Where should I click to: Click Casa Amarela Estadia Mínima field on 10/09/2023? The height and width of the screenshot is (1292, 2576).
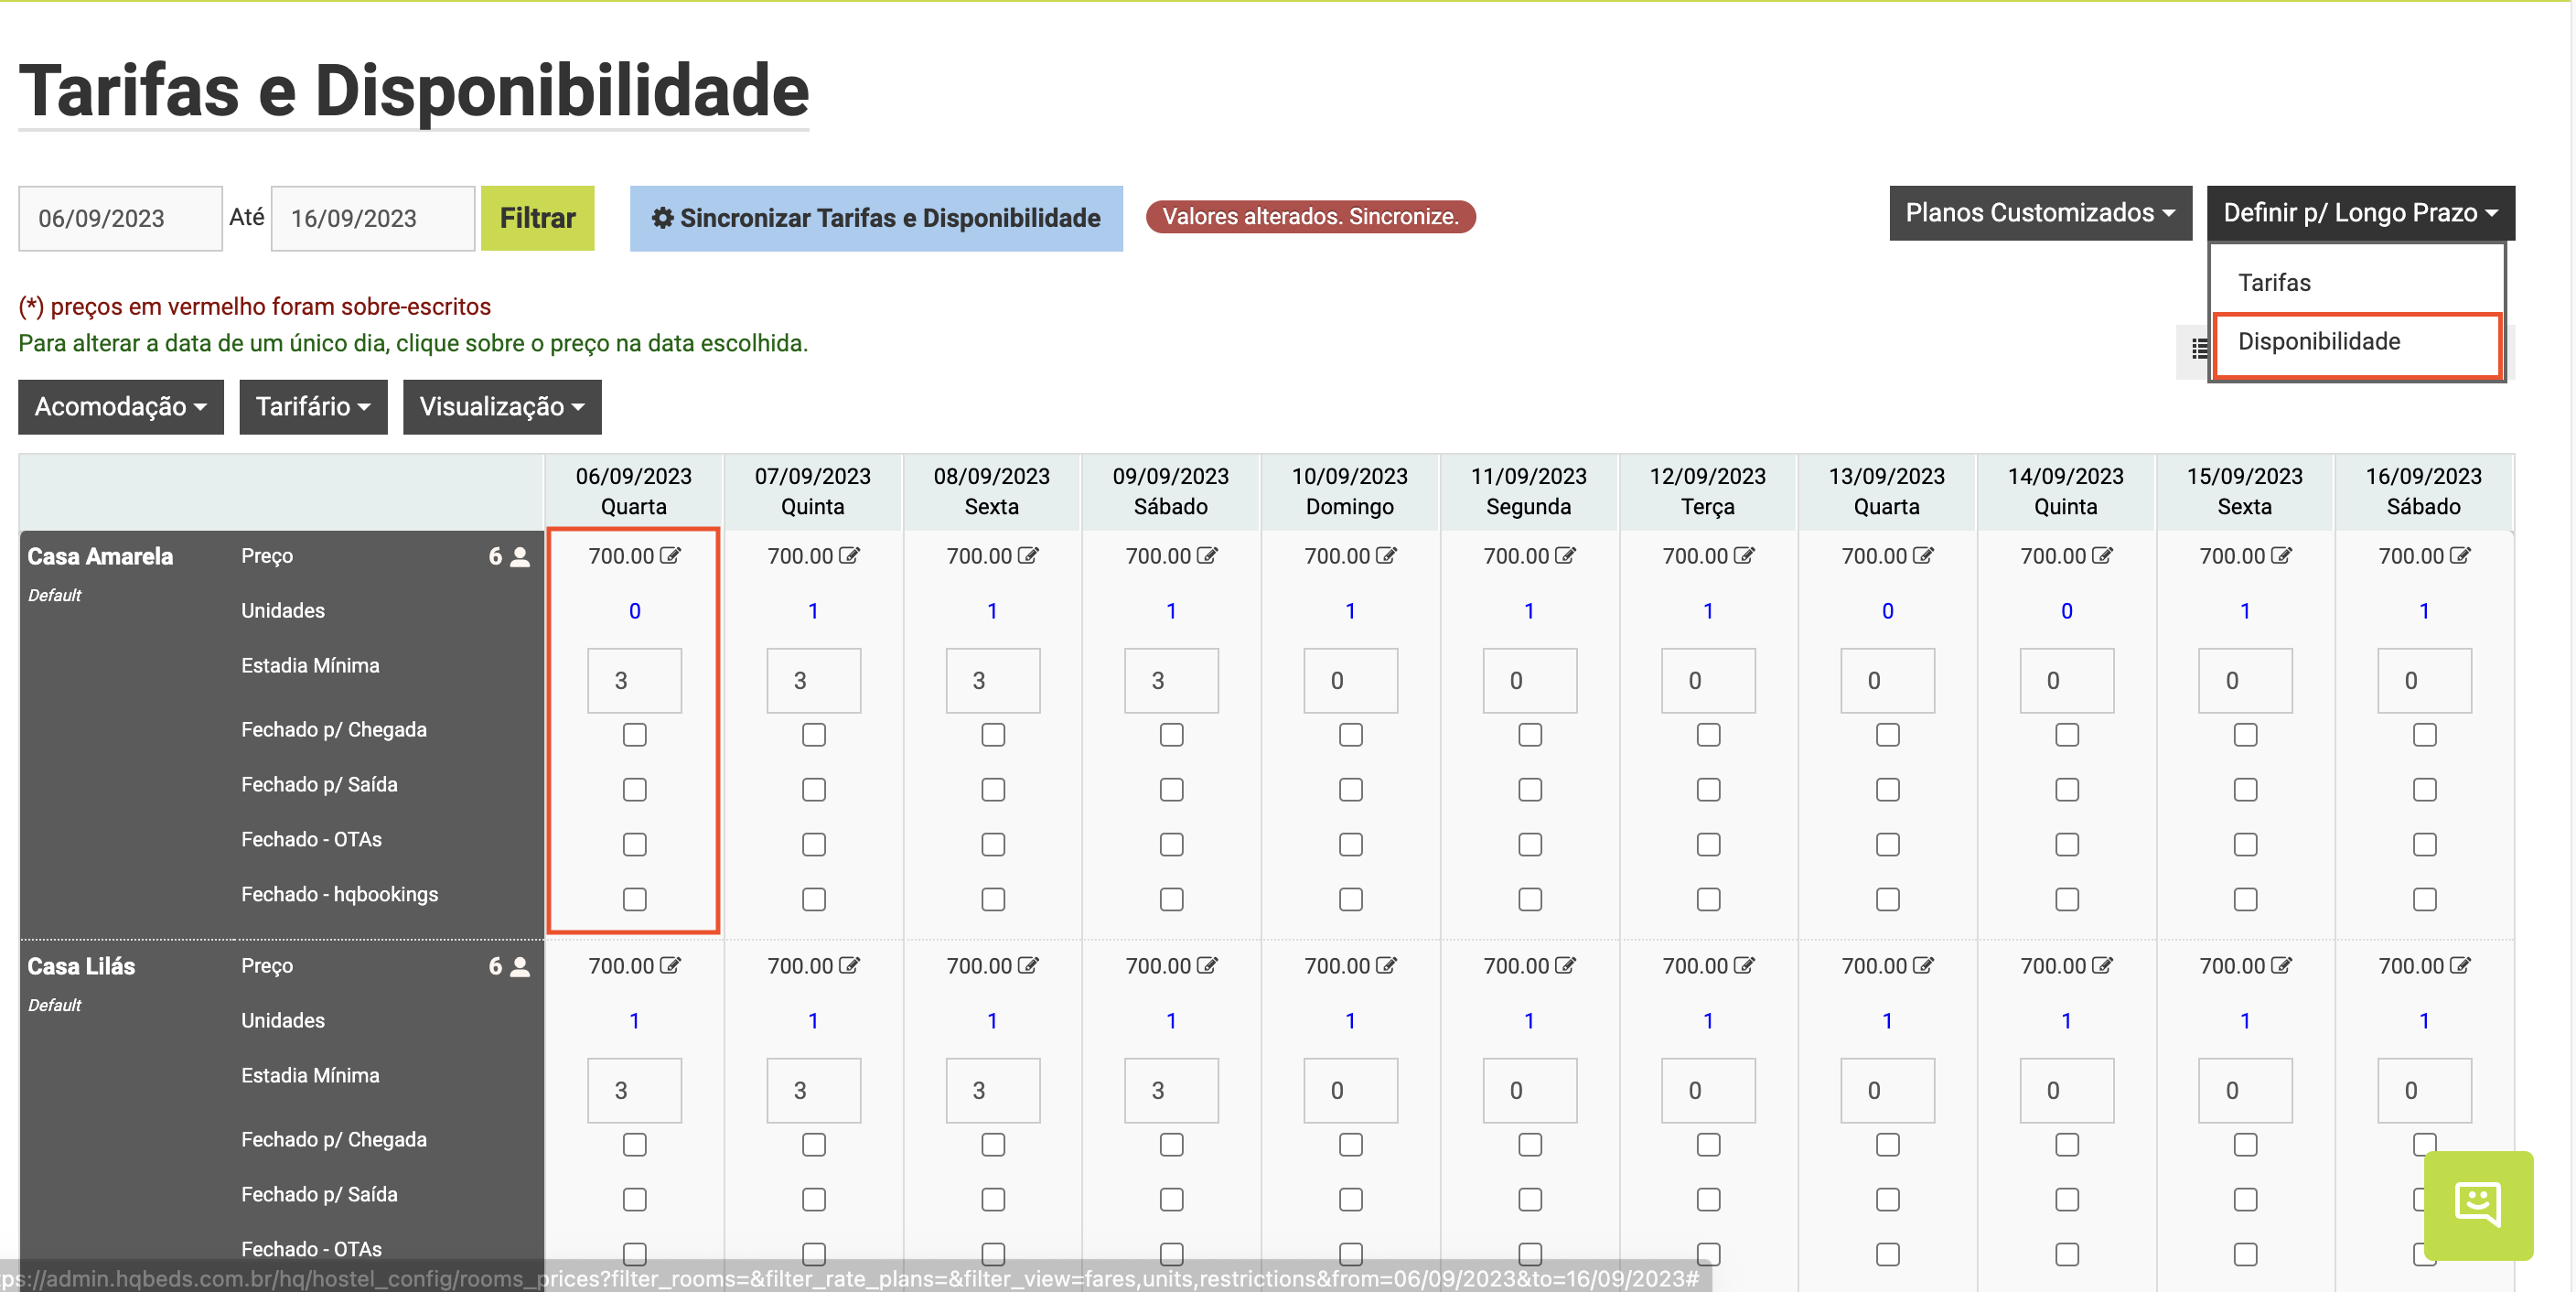[x=1351, y=681]
